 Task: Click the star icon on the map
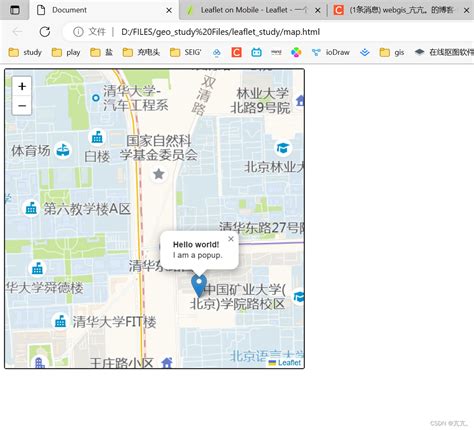pos(159,174)
